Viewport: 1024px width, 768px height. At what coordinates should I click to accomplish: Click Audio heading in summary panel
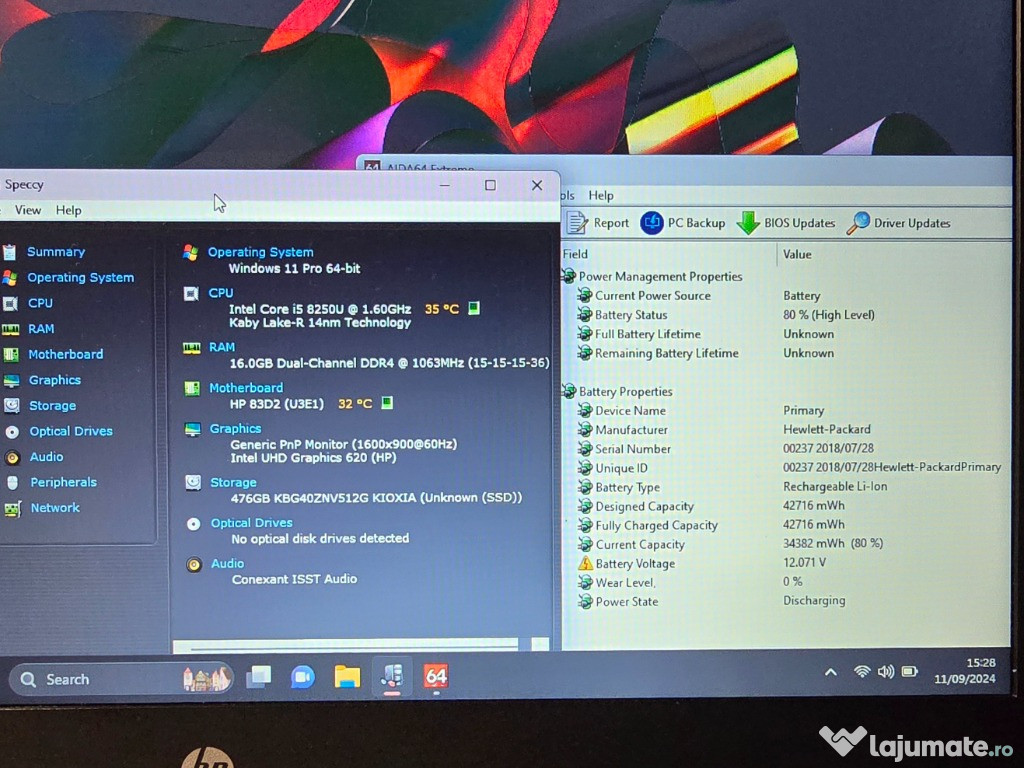click(x=227, y=564)
